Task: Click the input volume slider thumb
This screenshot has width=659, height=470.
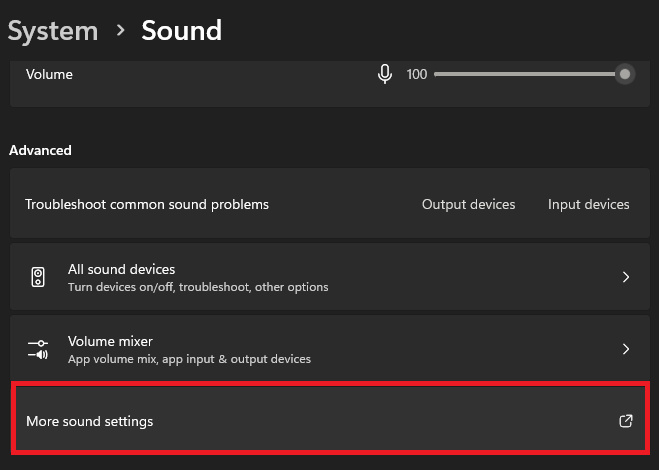Action: pos(625,74)
